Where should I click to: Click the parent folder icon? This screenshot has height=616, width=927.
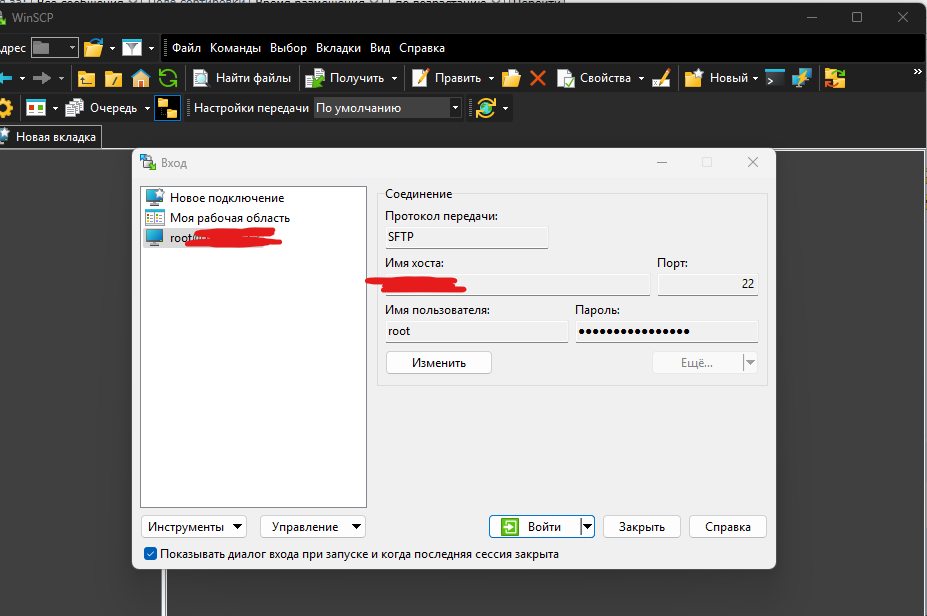(x=87, y=78)
